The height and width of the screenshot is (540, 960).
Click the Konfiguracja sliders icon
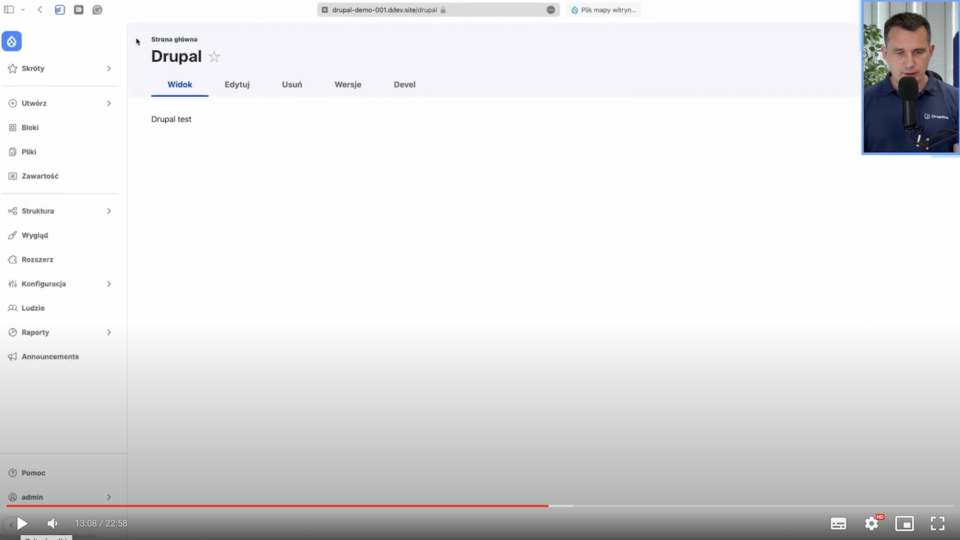12,283
